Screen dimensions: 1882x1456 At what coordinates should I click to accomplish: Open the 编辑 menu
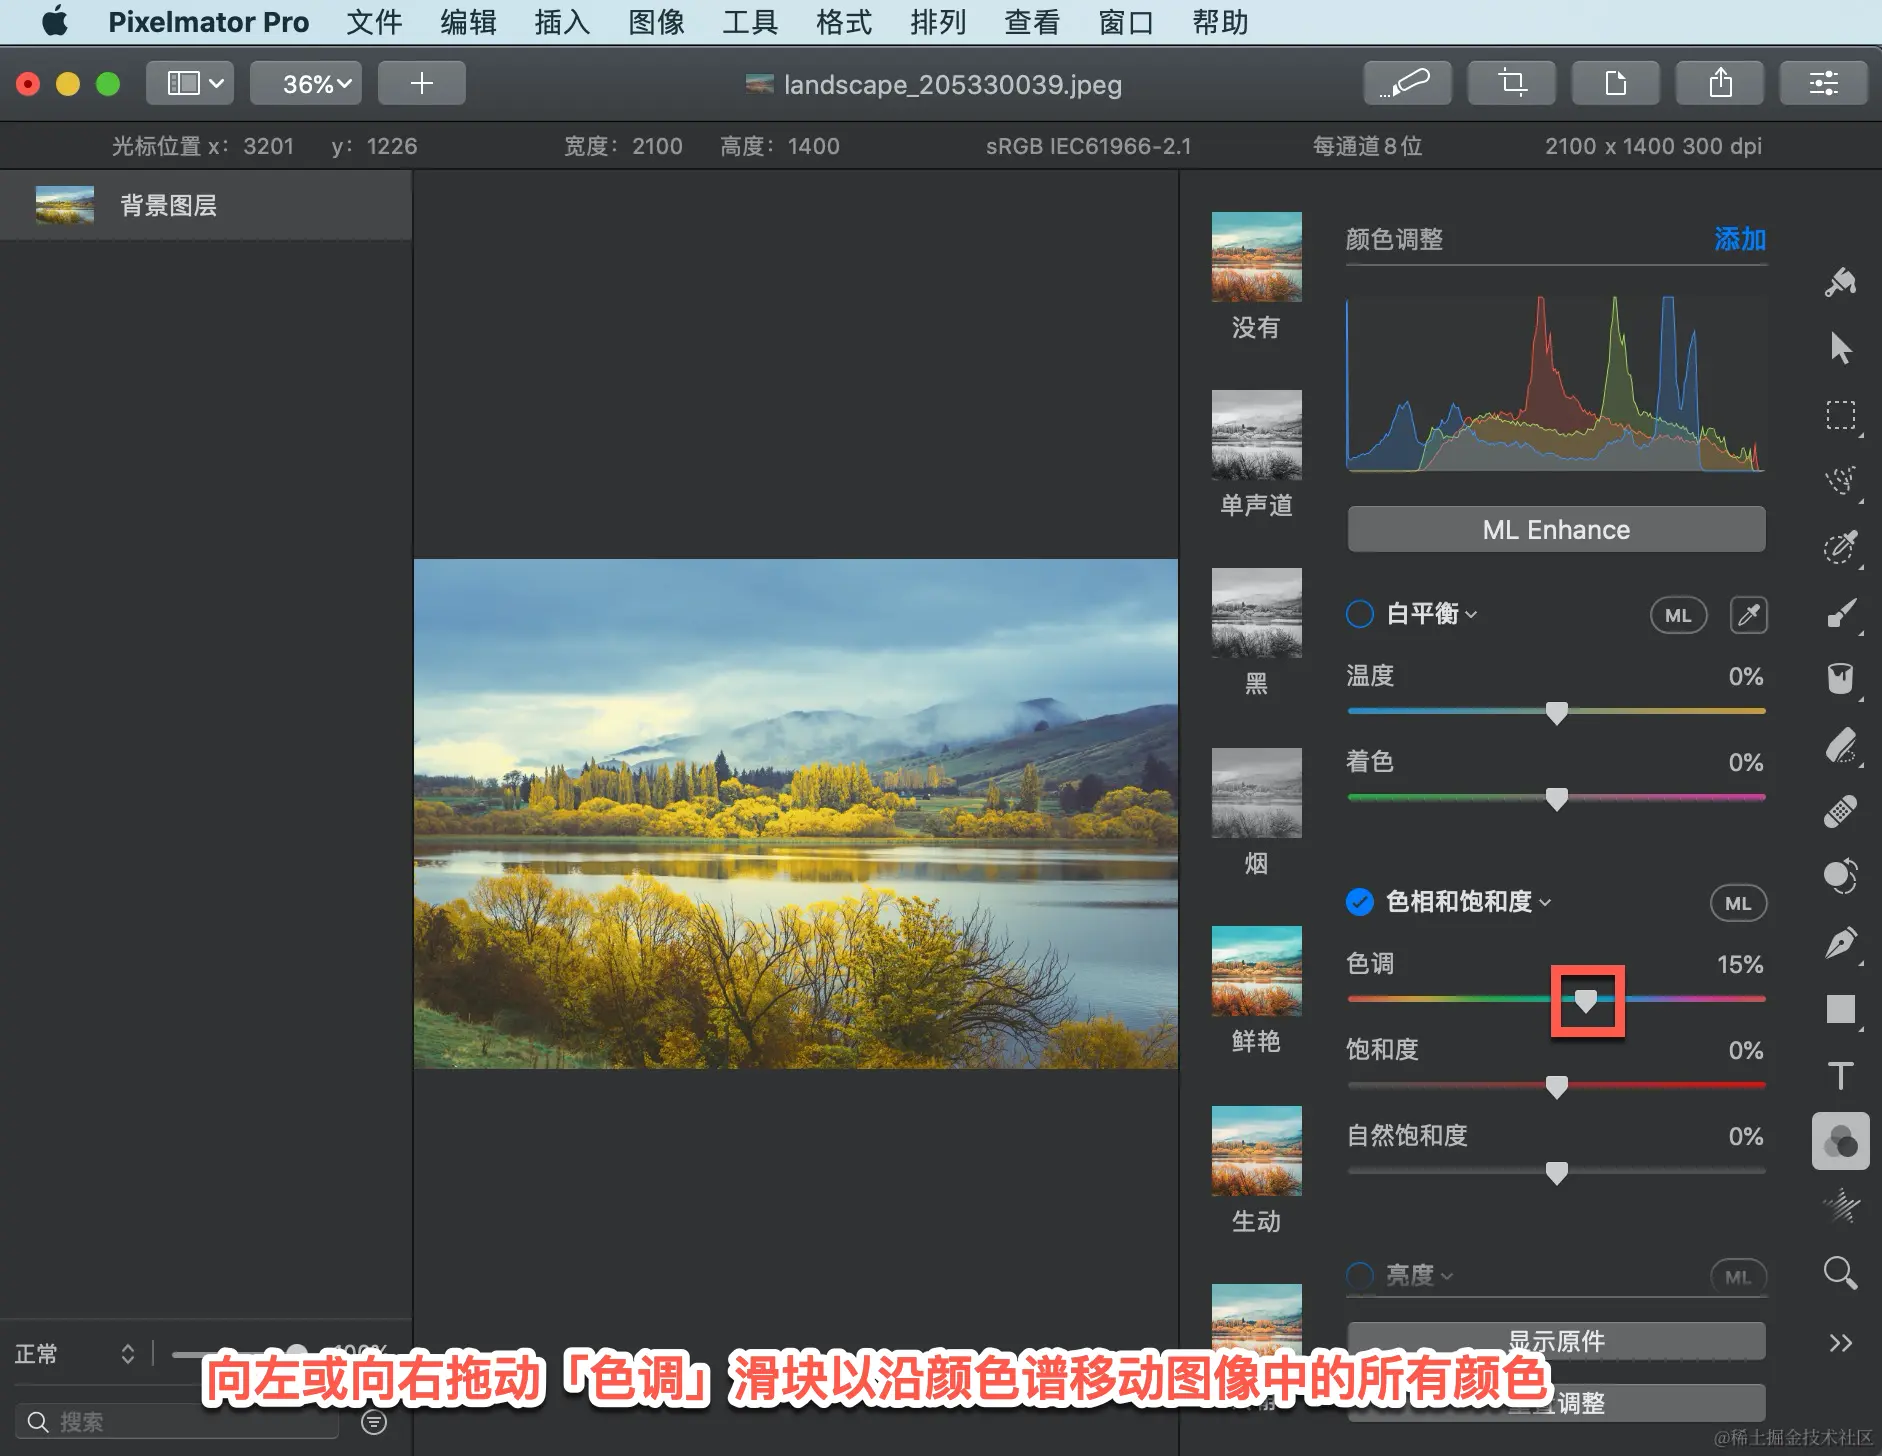[x=468, y=22]
